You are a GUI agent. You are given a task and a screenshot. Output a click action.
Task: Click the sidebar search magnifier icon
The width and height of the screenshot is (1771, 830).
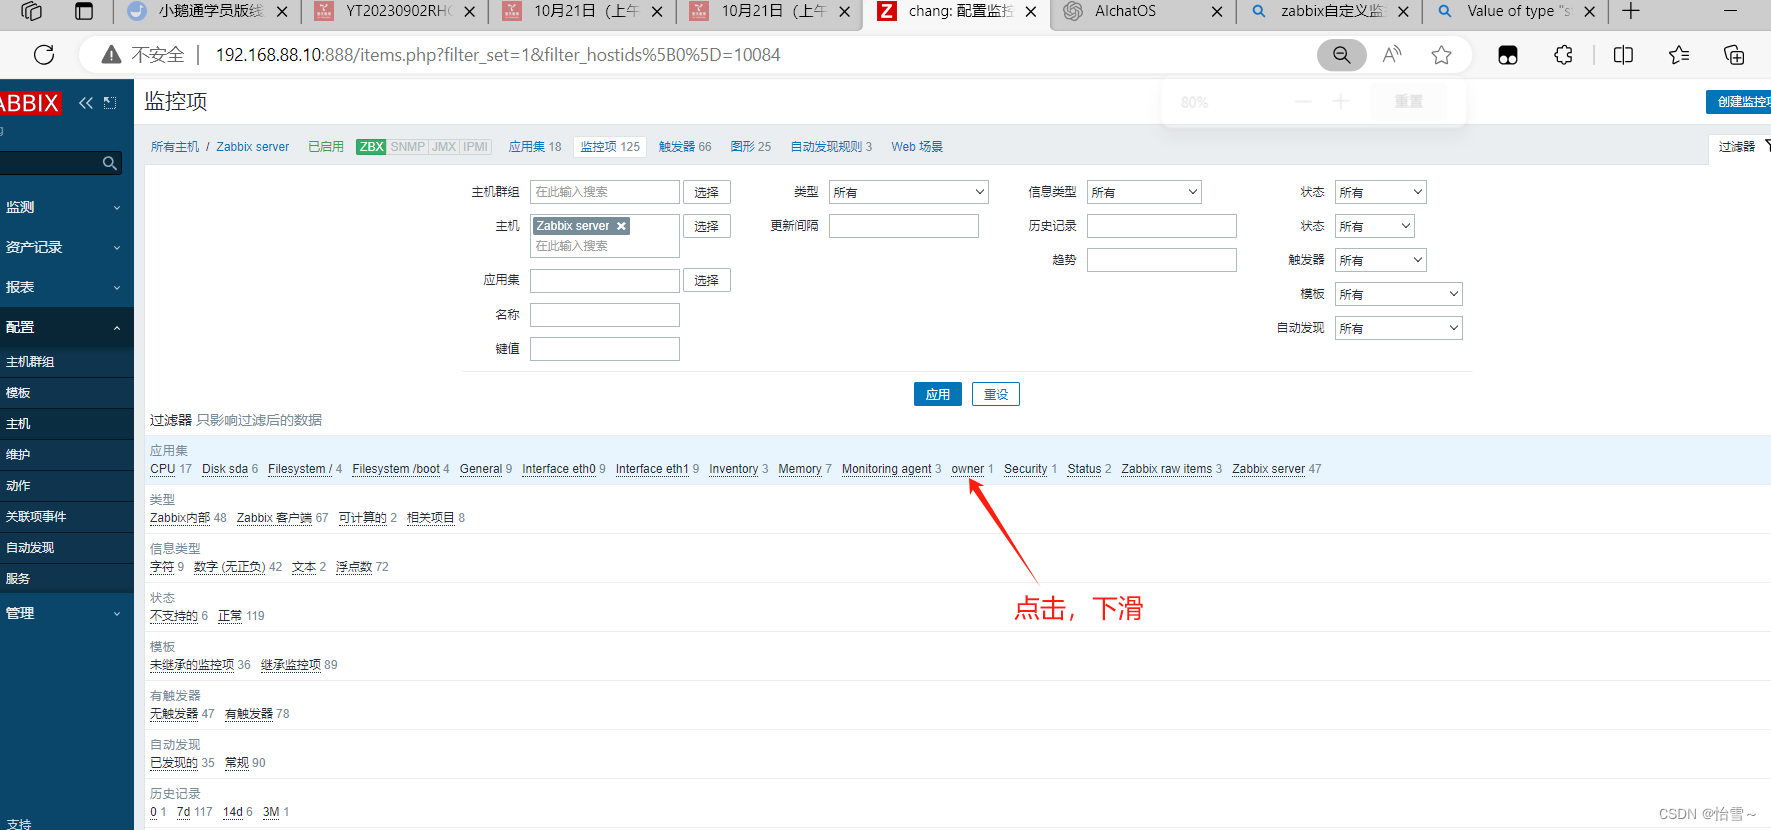(x=110, y=163)
